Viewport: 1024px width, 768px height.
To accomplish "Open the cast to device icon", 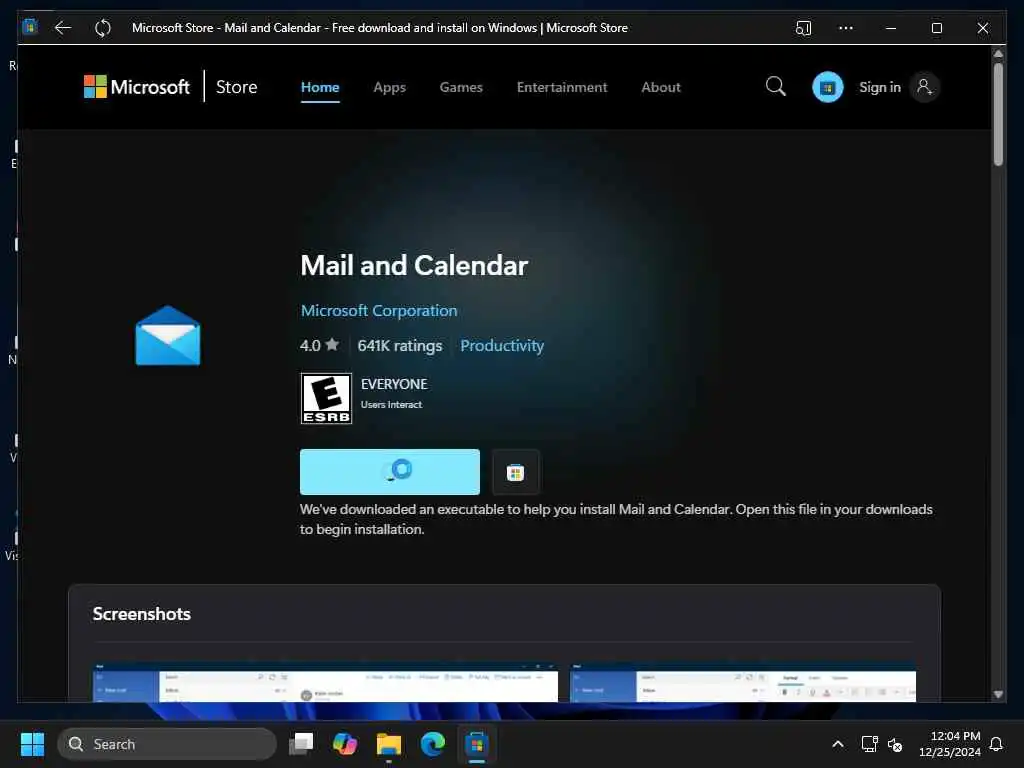I will pos(803,28).
